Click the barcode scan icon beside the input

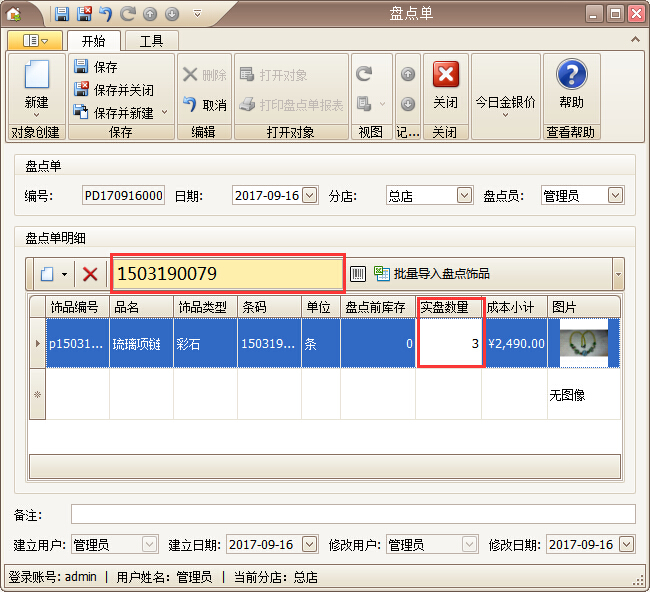[358, 273]
